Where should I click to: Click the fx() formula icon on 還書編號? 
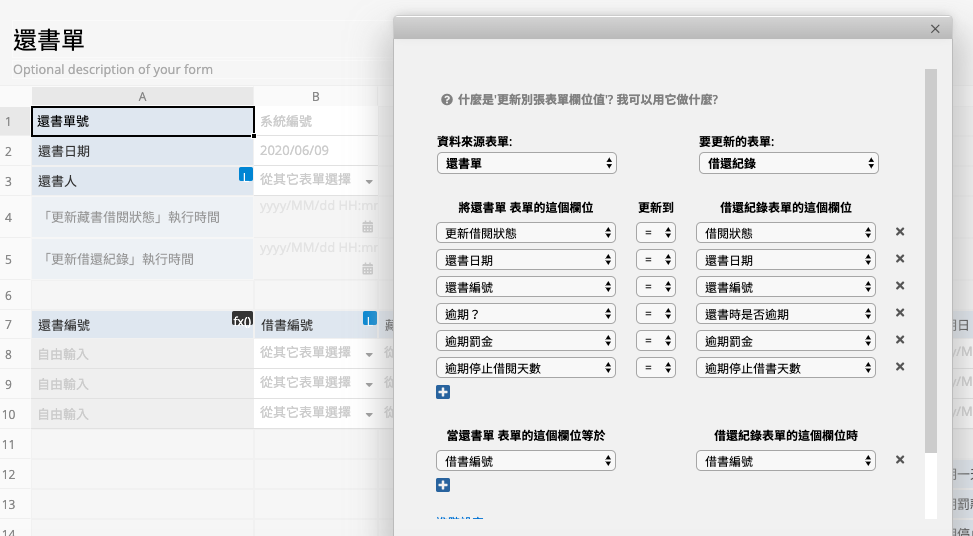point(242,321)
